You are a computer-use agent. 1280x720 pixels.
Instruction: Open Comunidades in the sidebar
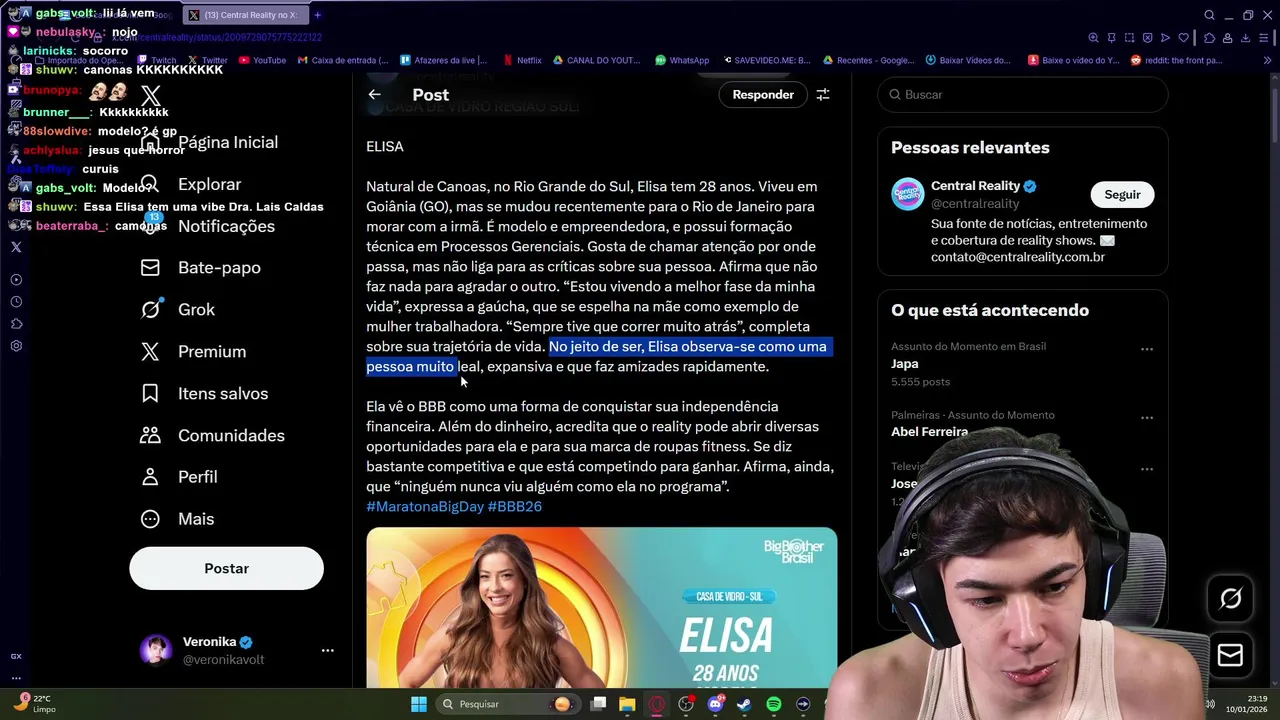pyautogui.click(x=212, y=435)
